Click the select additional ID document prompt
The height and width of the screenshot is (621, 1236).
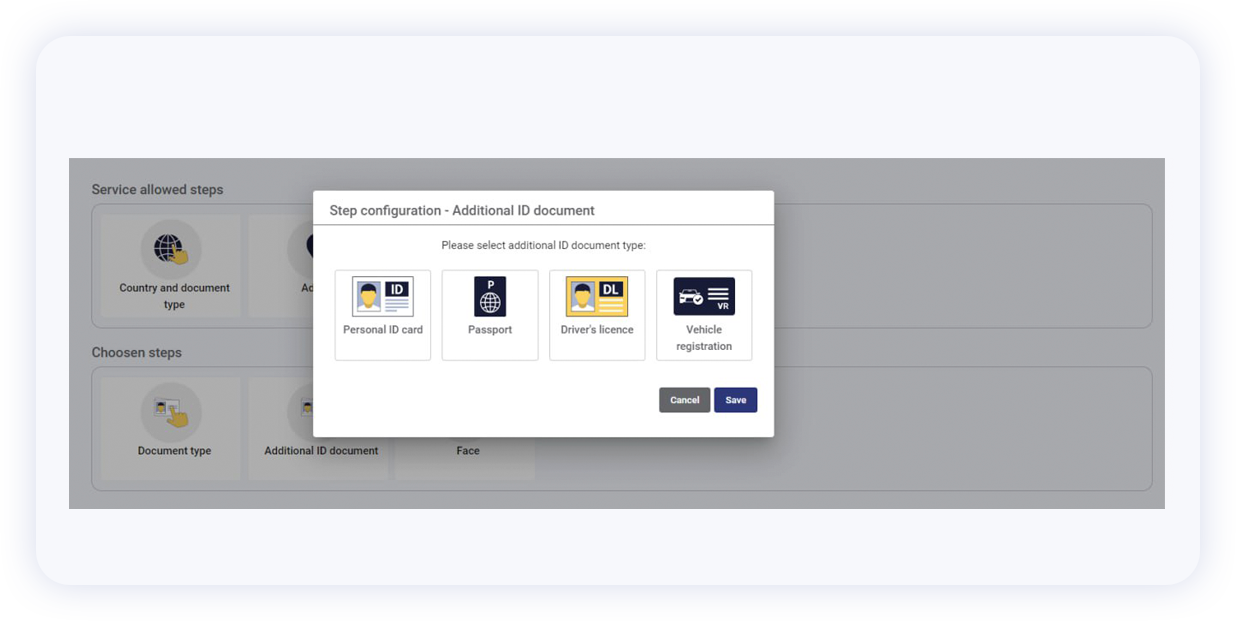point(543,245)
